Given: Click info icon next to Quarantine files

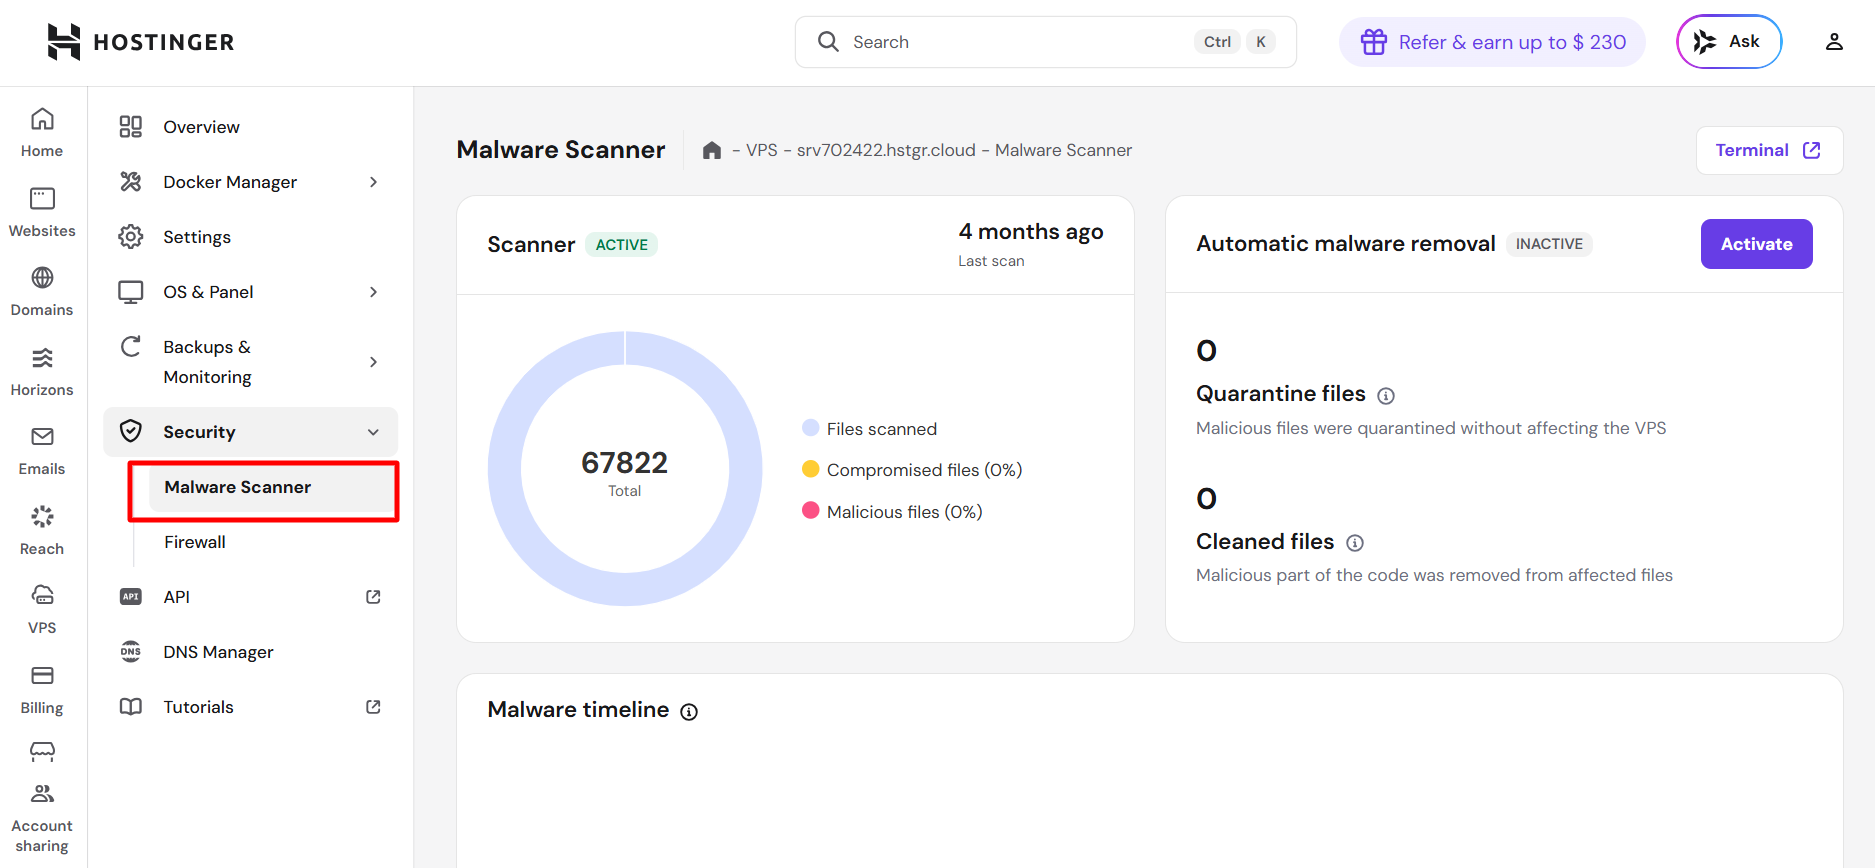Looking at the screenshot, I should [x=1386, y=396].
